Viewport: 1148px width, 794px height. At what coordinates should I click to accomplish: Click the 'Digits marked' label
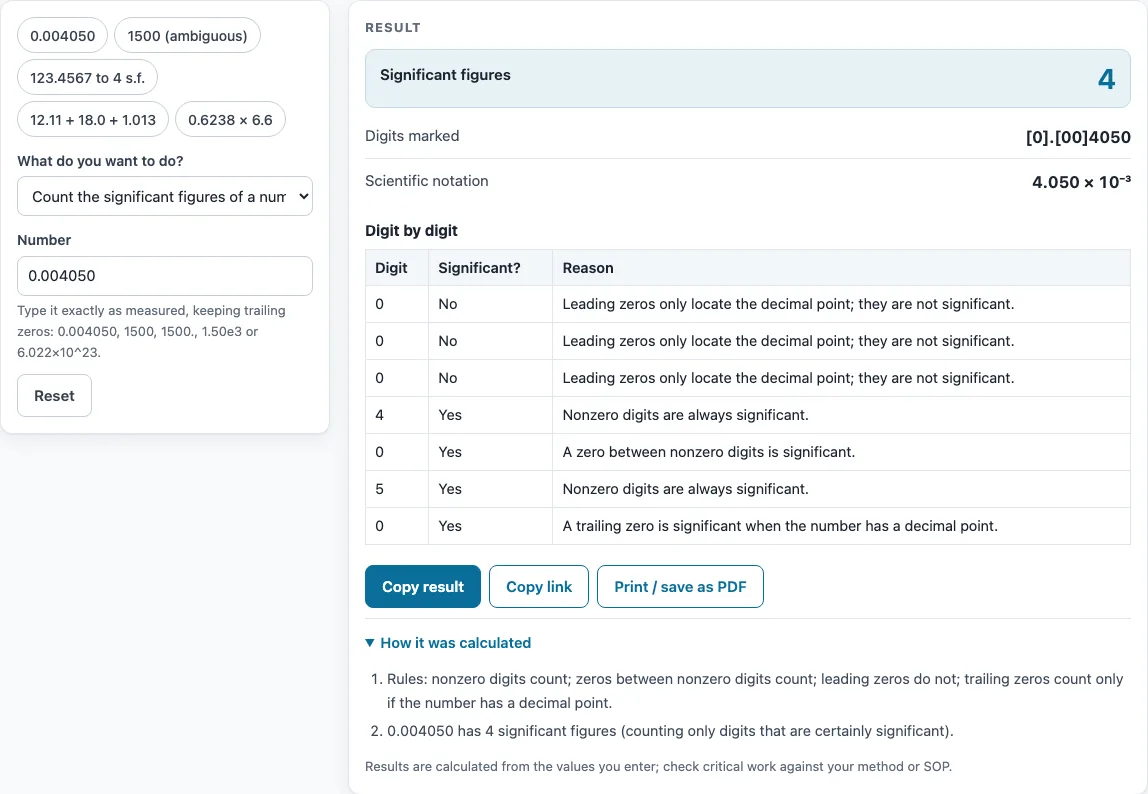412,136
